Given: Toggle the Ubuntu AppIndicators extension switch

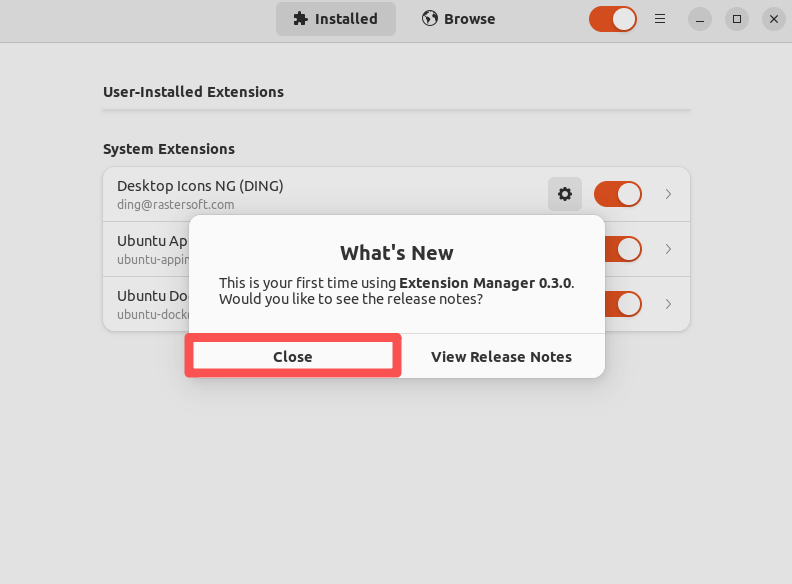Looking at the screenshot, I should click(623, 249).
